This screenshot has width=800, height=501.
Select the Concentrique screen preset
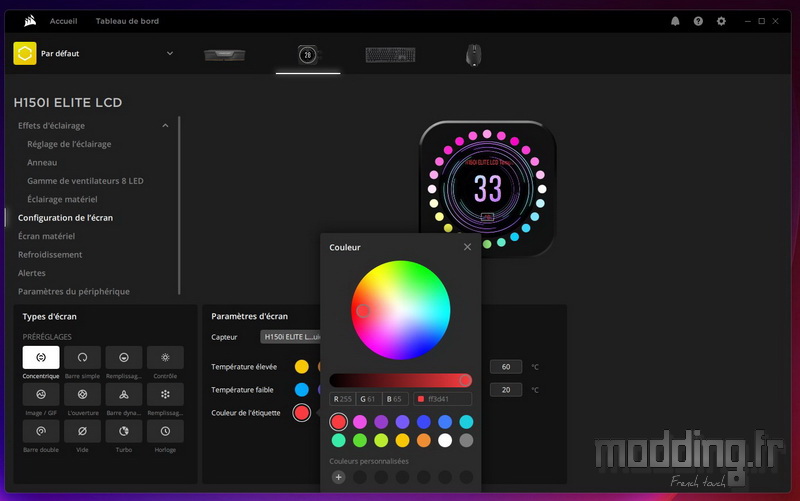[x=41, y=357]
